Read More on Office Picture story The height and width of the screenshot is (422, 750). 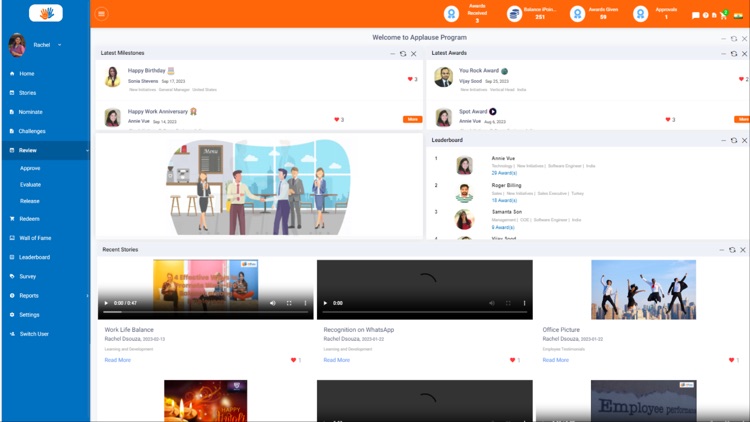(556, 360)
